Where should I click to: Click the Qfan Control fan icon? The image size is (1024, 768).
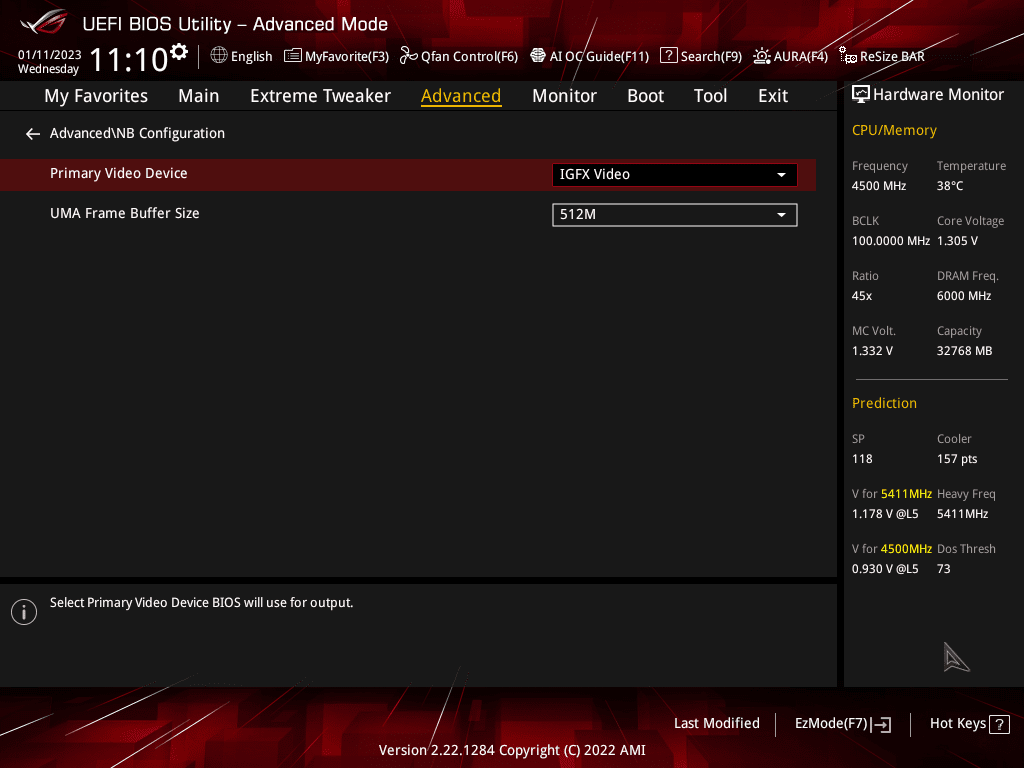point(409,56)
